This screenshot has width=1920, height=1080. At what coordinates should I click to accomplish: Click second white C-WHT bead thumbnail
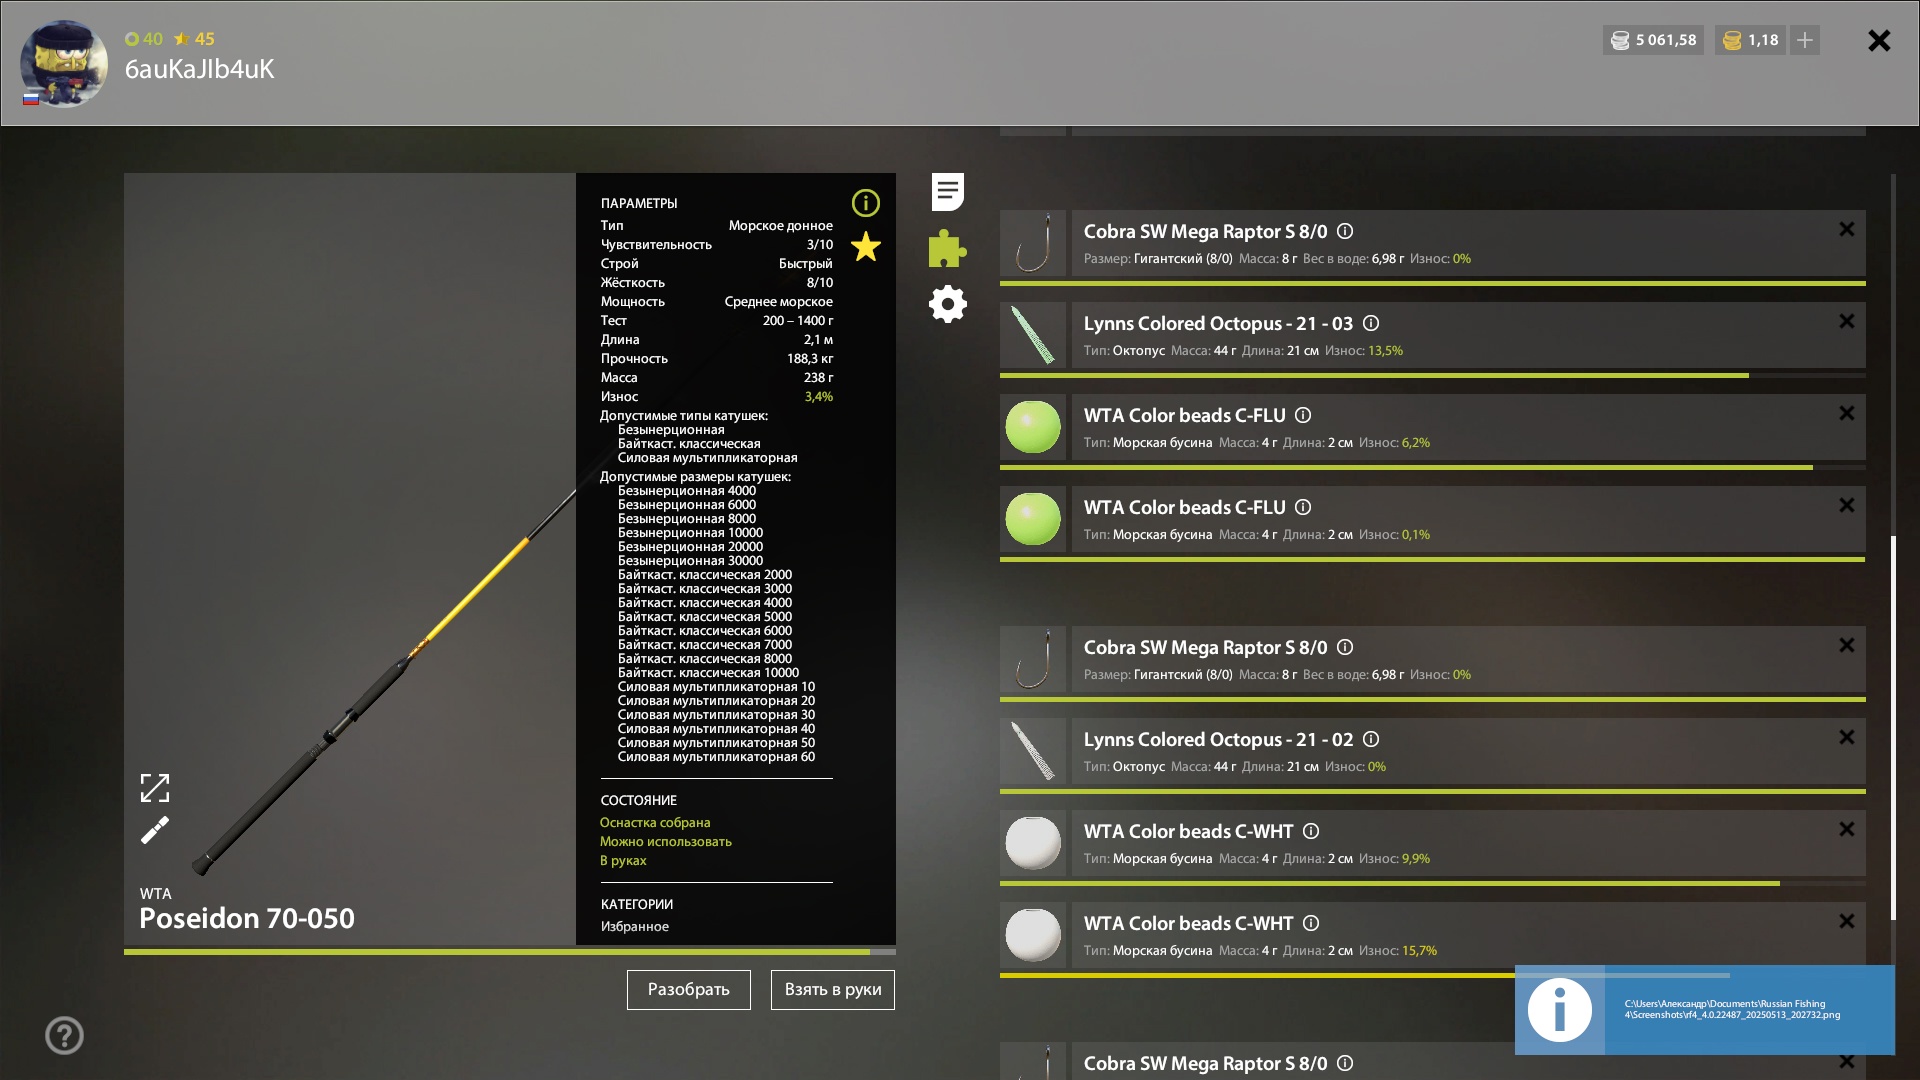tap(1033, 935)
